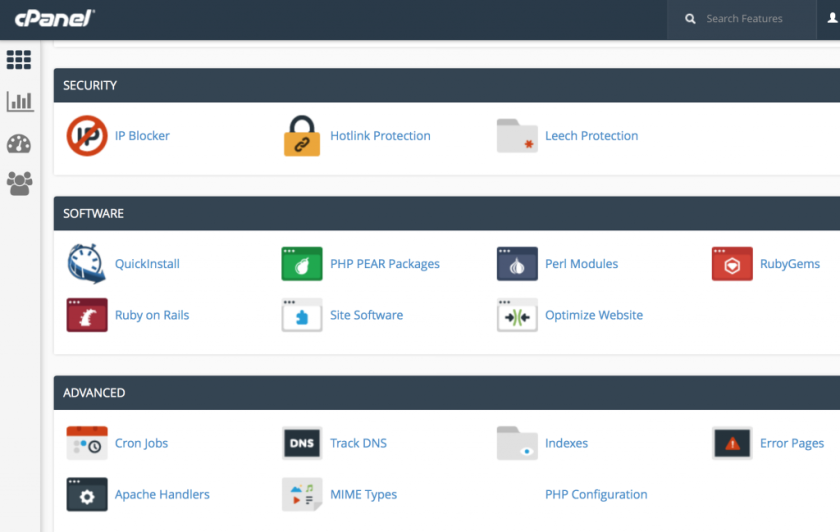Viewport: 840px width, 532px height.
Task: Click the Perl Modules onion icon
Action: 517,264
